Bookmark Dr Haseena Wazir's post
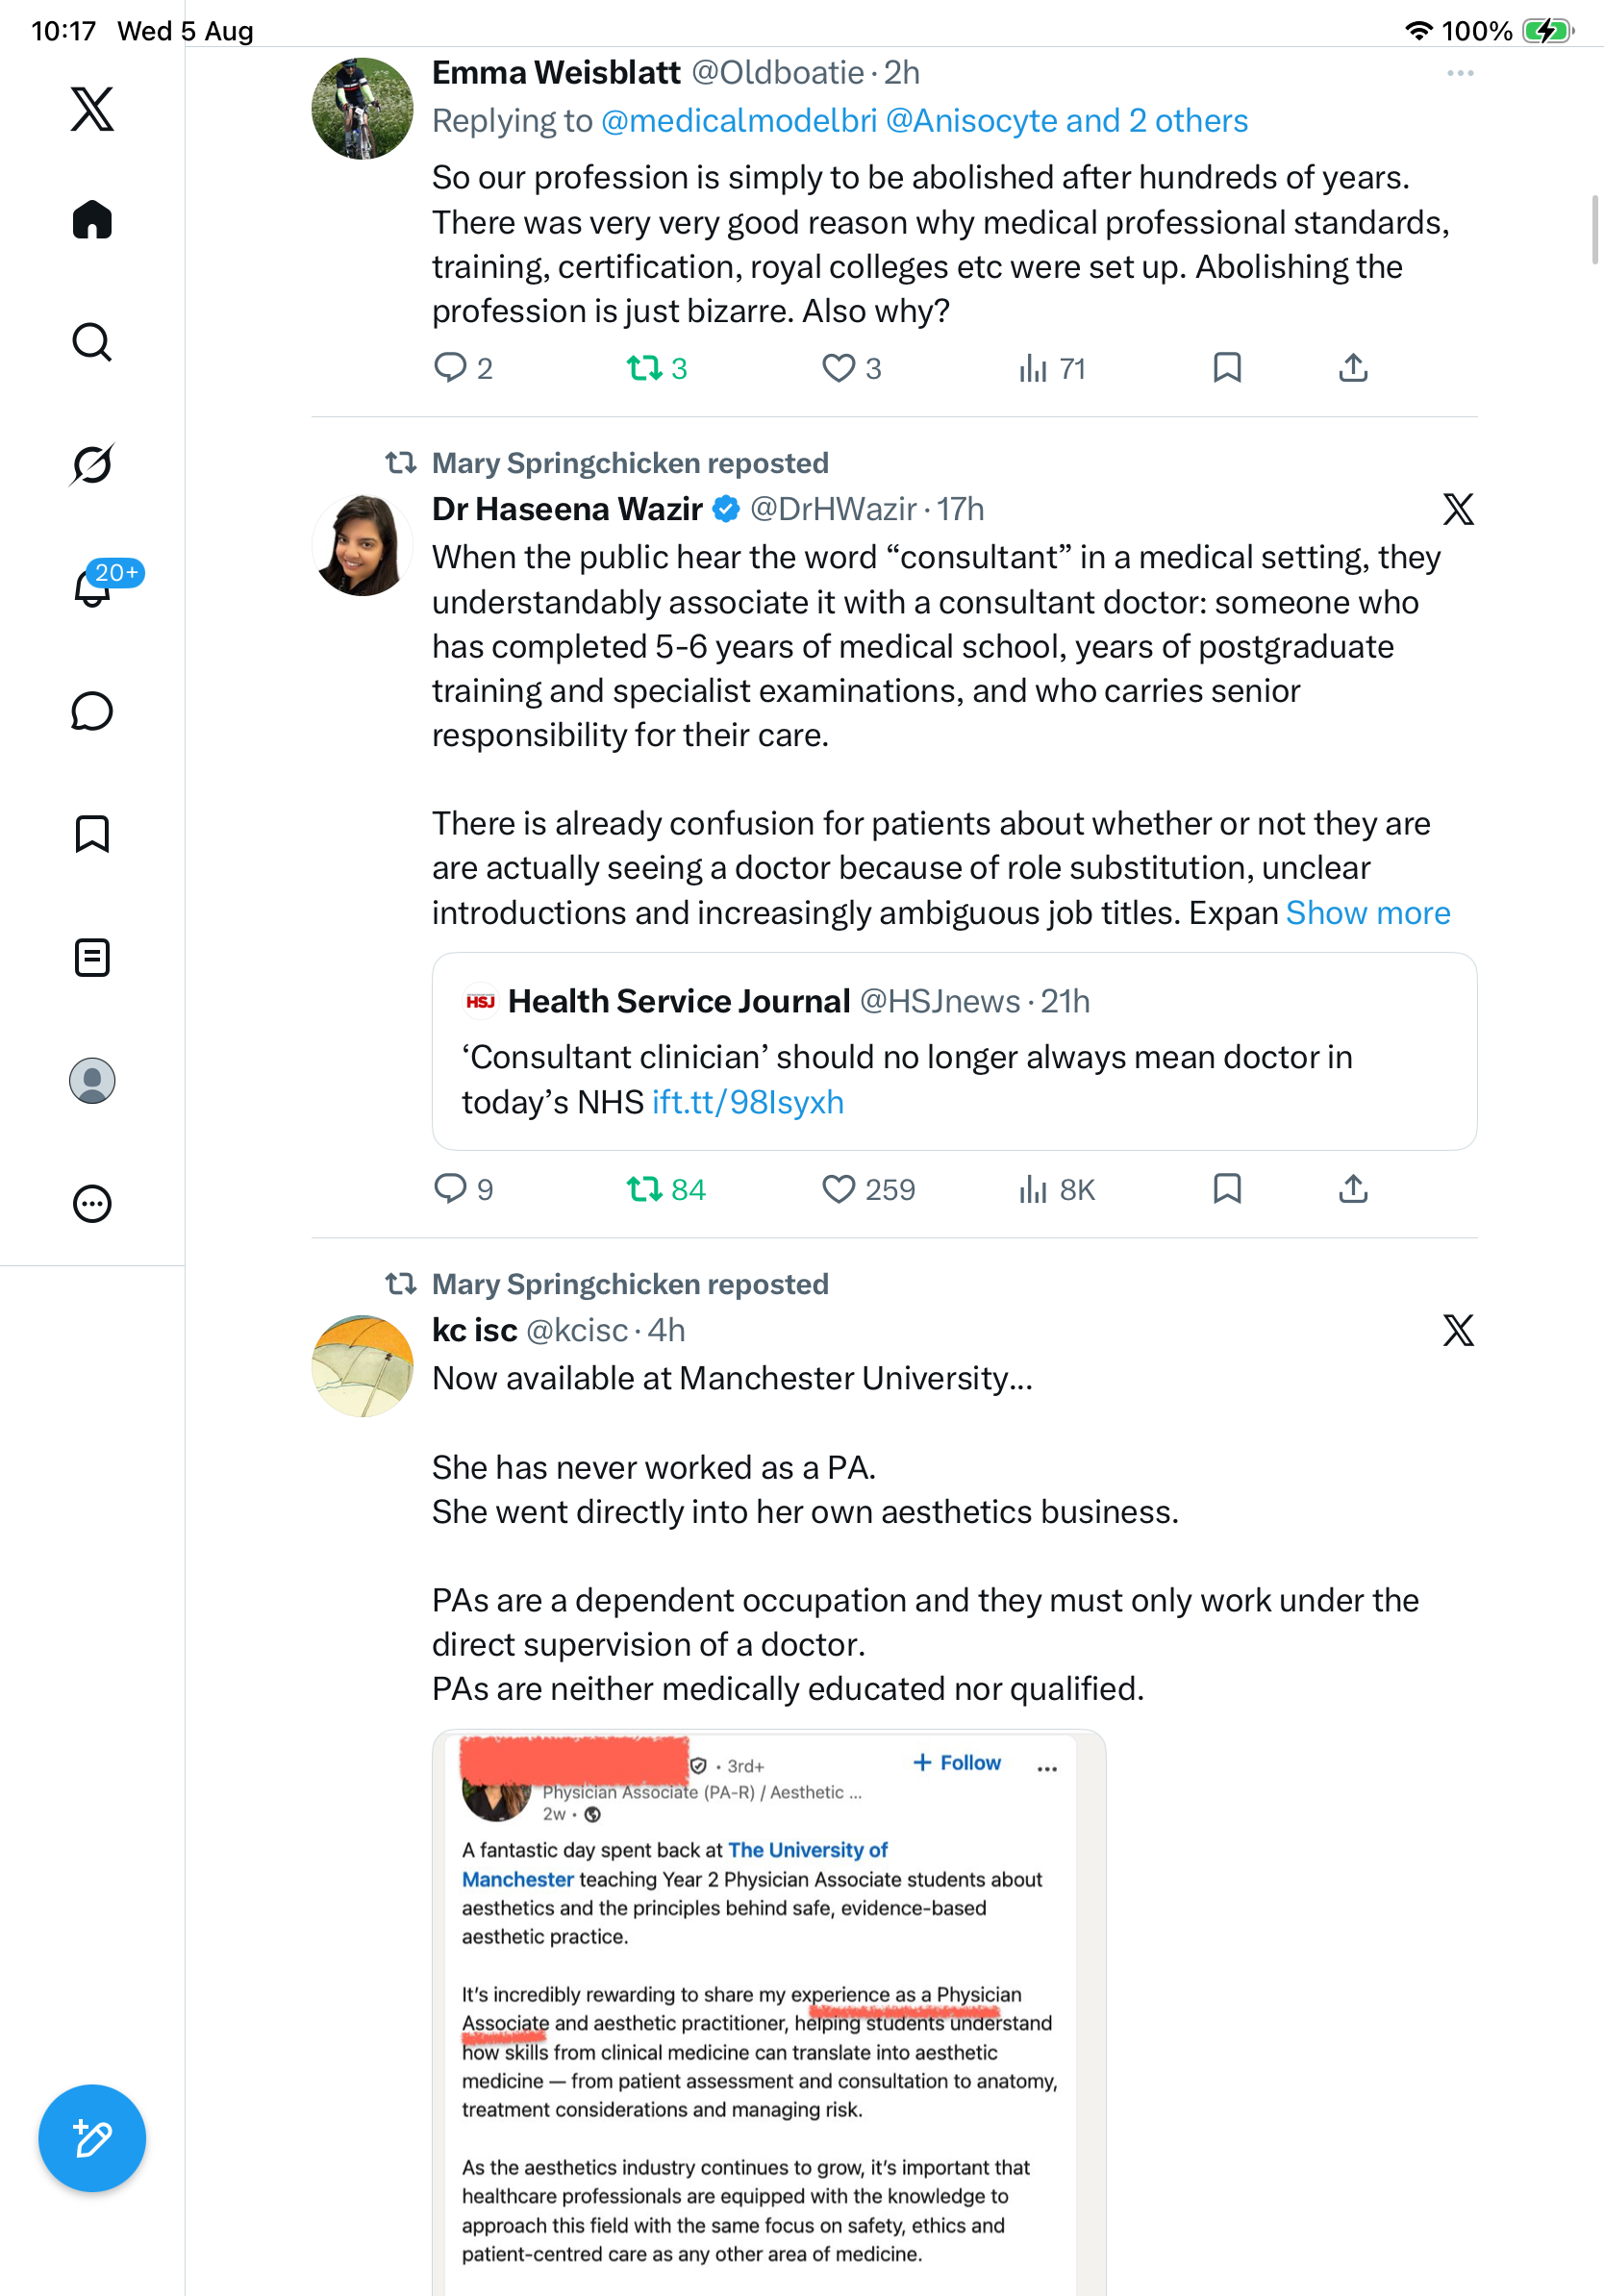The width and height of the screenshot is (1604, 2296). pyautogui.click(x=1227, y=1189)
